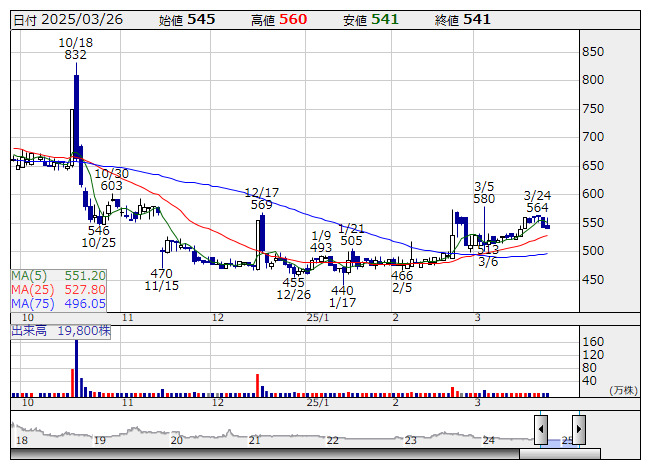Viewport: 653px width, 470px height.
Task: Click the 455 12/26 low label
Action: tap(294, 288)
